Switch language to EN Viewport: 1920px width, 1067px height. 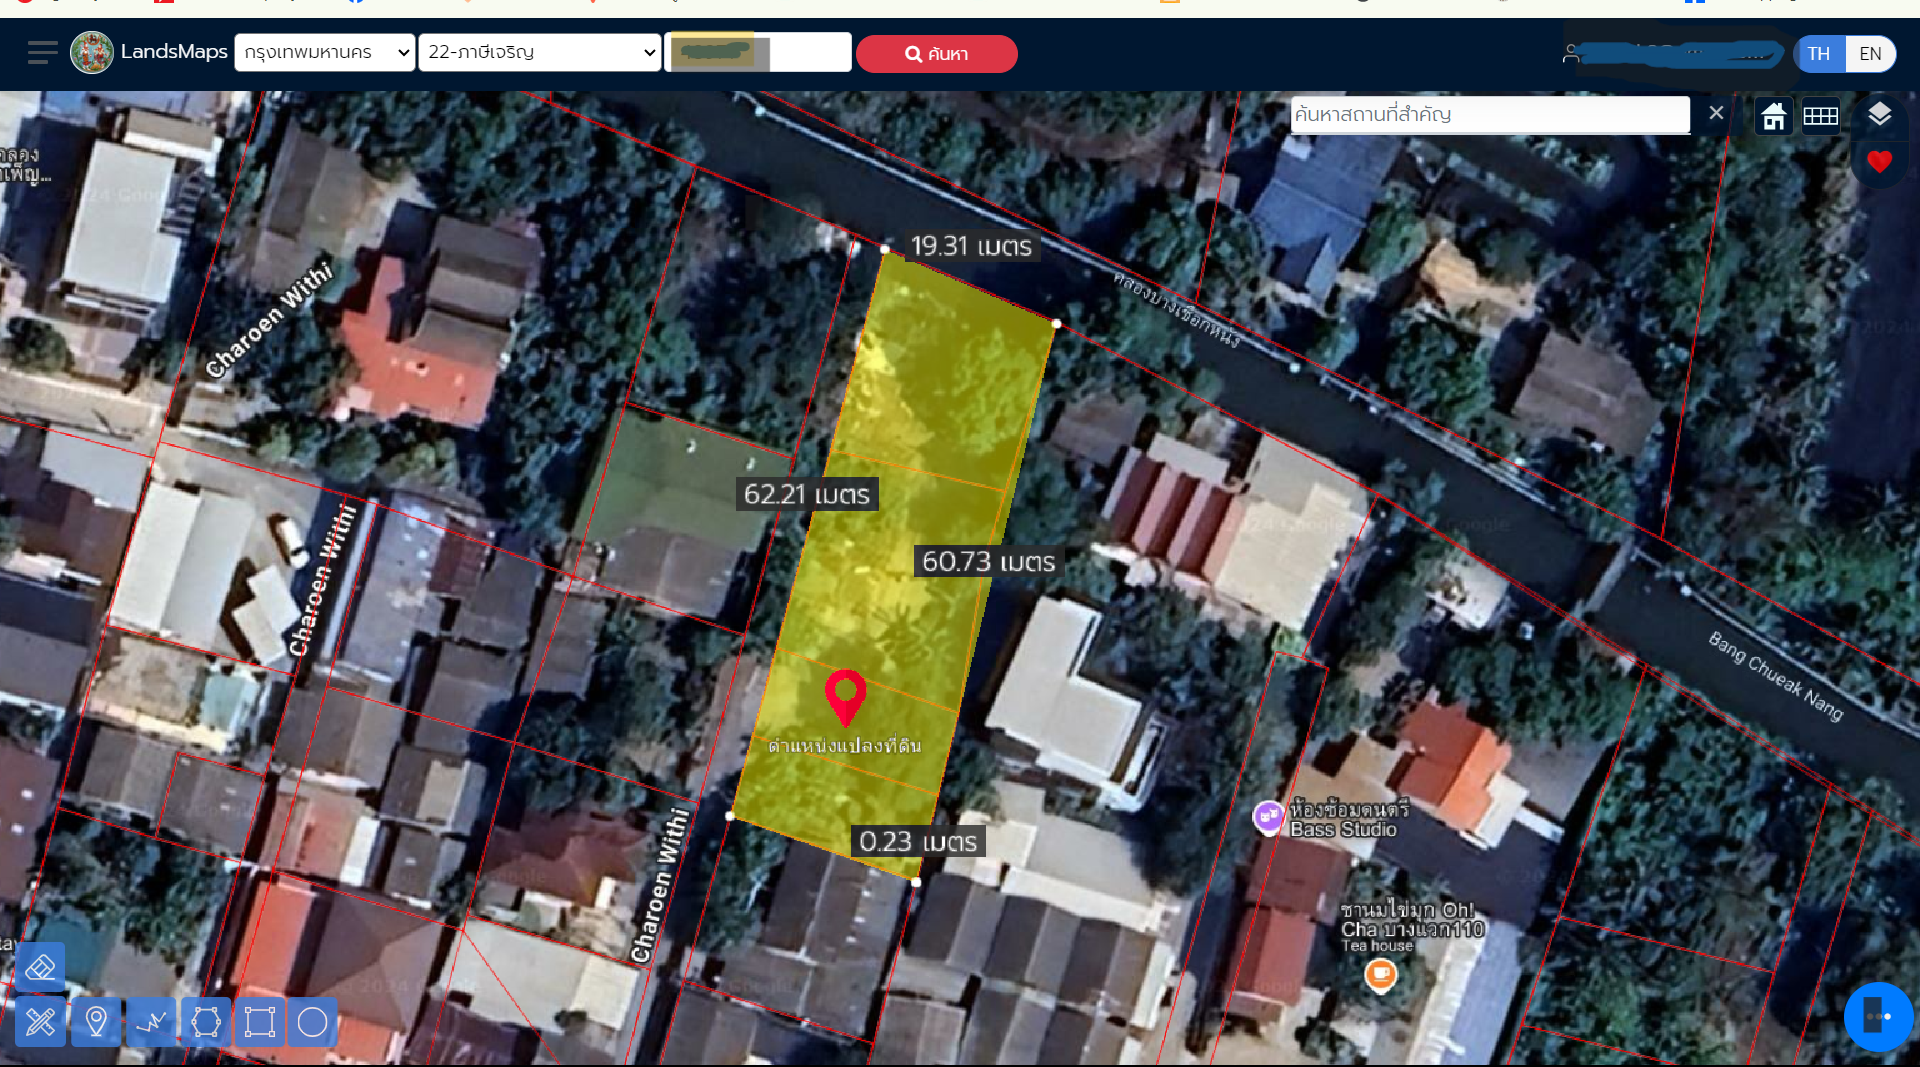tap(1870, 54)
